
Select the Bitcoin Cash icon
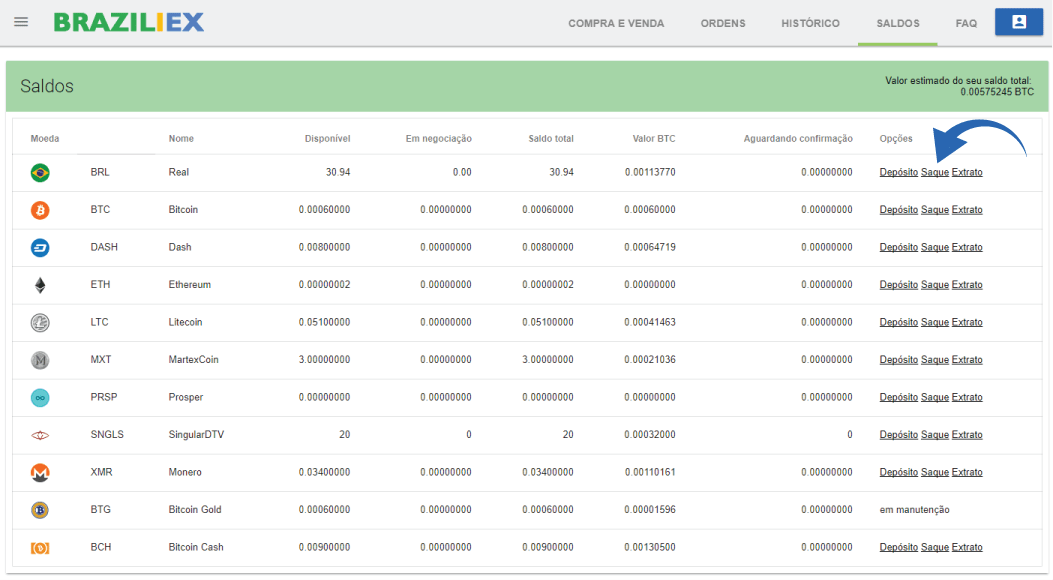click(x=40, y=548)
